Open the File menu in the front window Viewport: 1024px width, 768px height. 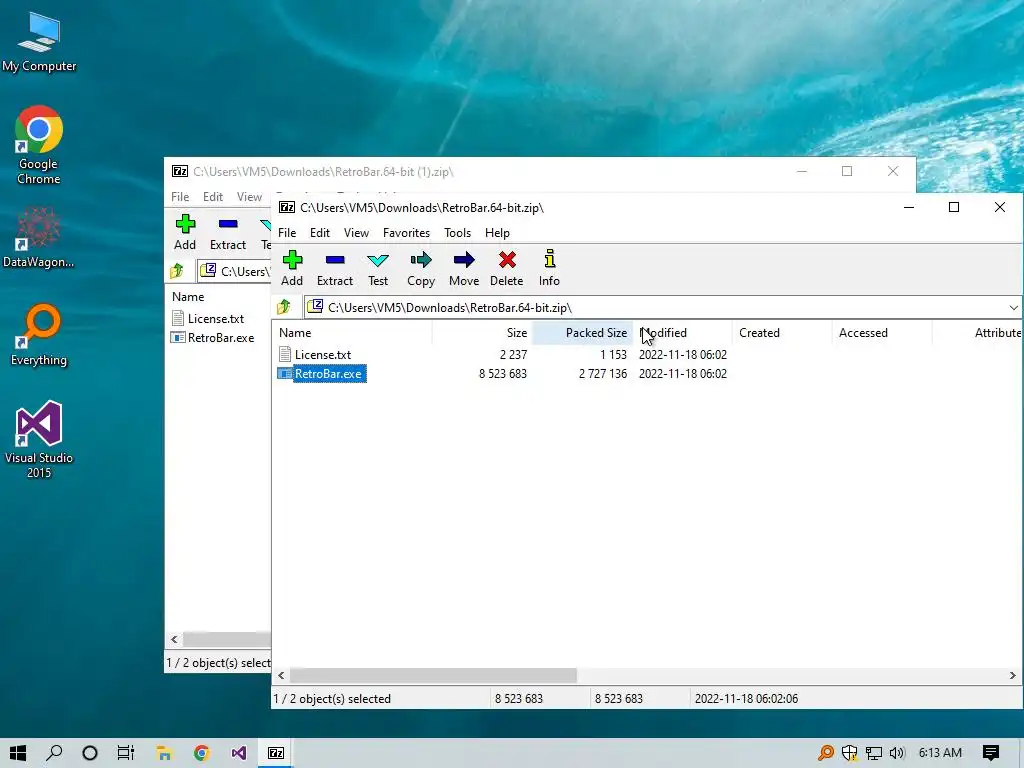point(287,232)
